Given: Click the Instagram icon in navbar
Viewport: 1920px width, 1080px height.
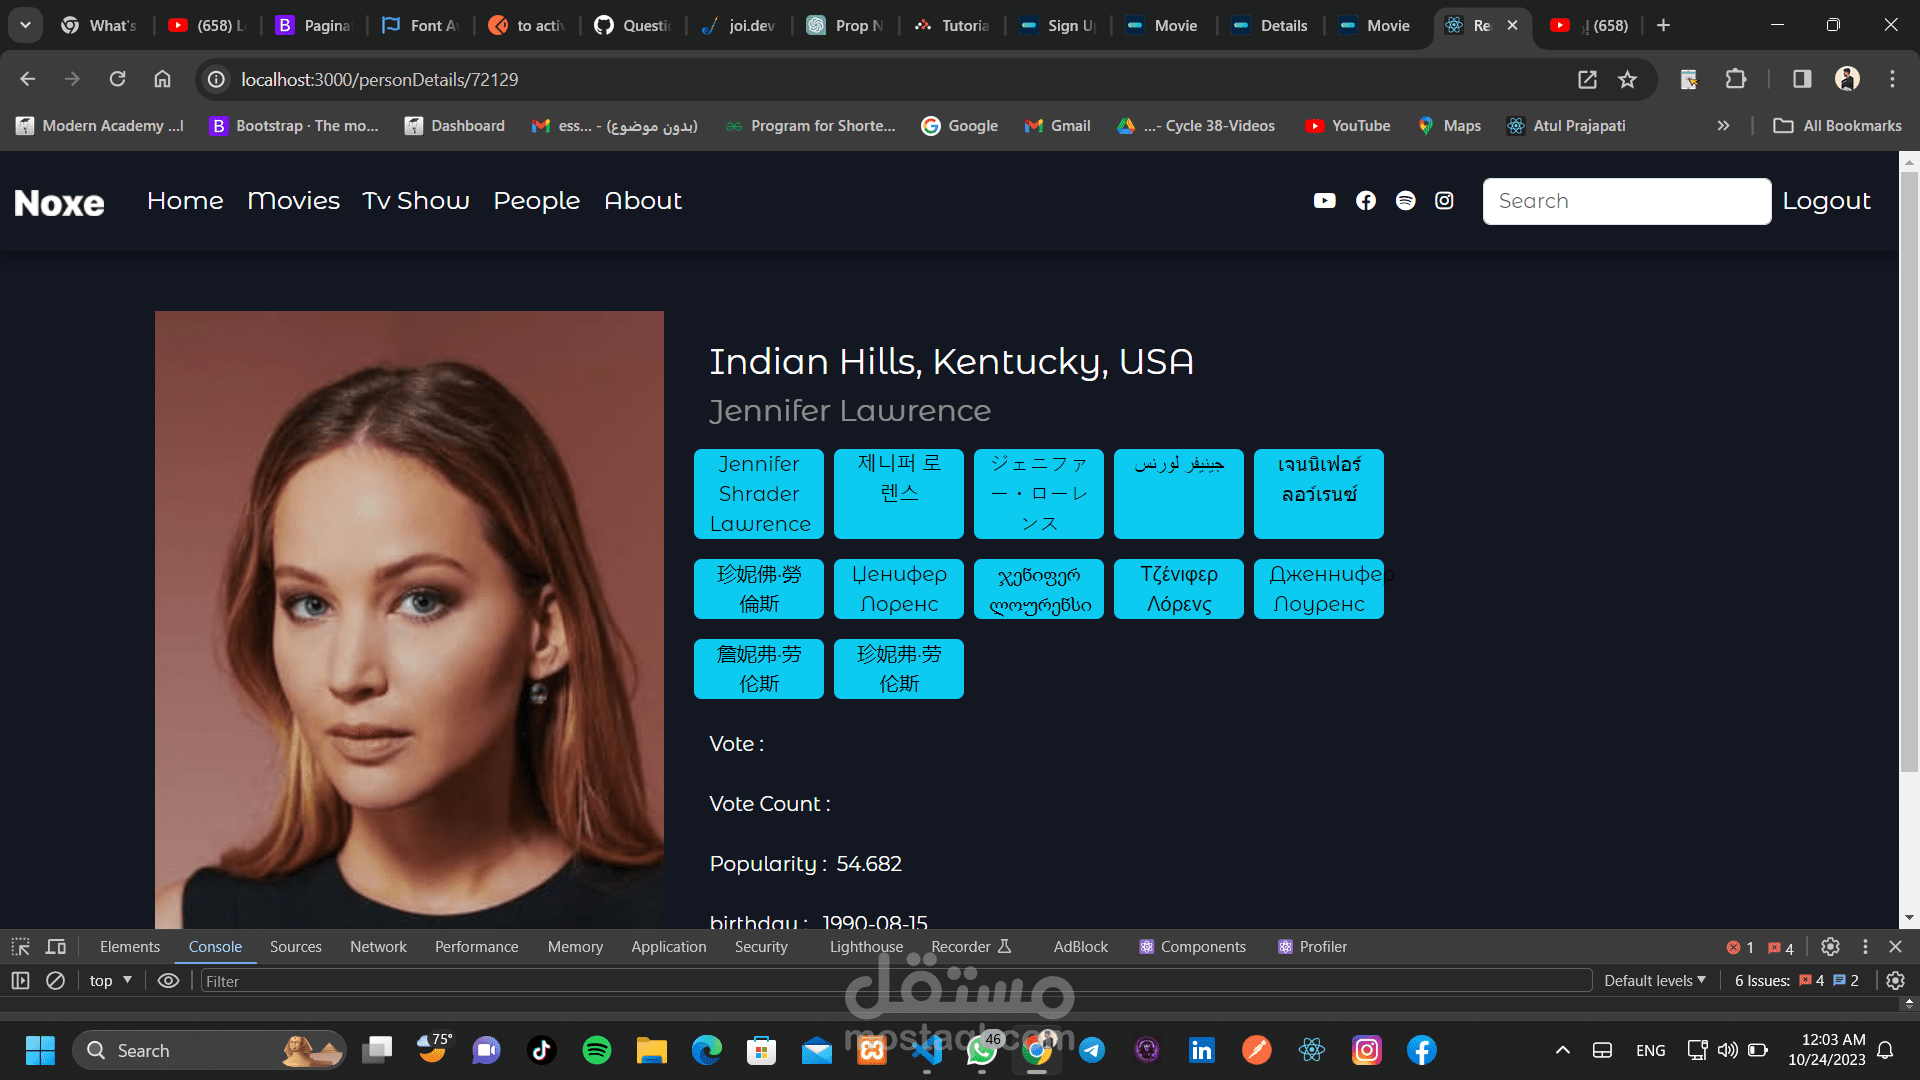Looking at the screenshot, I should click(x=1444, y=201).
